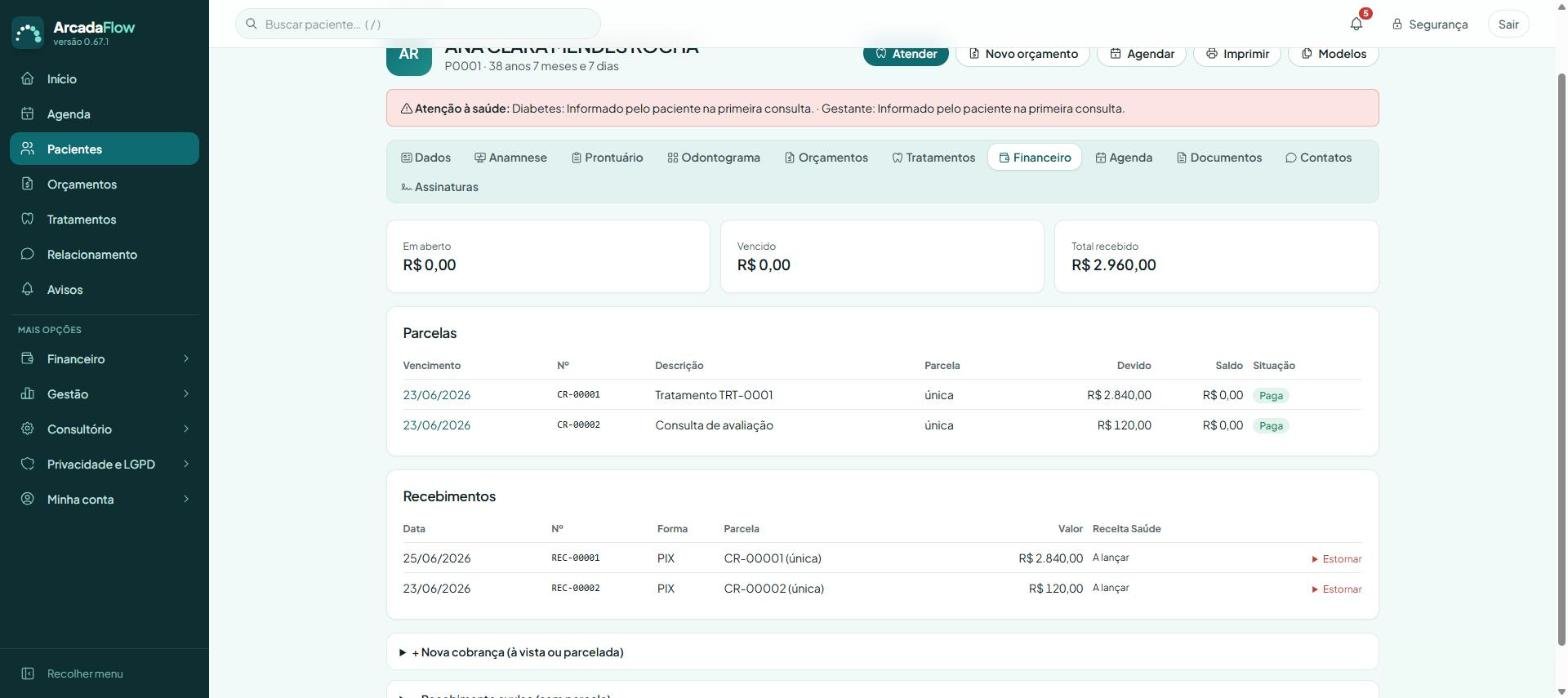The image size is (1568, 698).
Task: Click the Atenção à saúde alert banner
Action: click(x=882, y=108)
